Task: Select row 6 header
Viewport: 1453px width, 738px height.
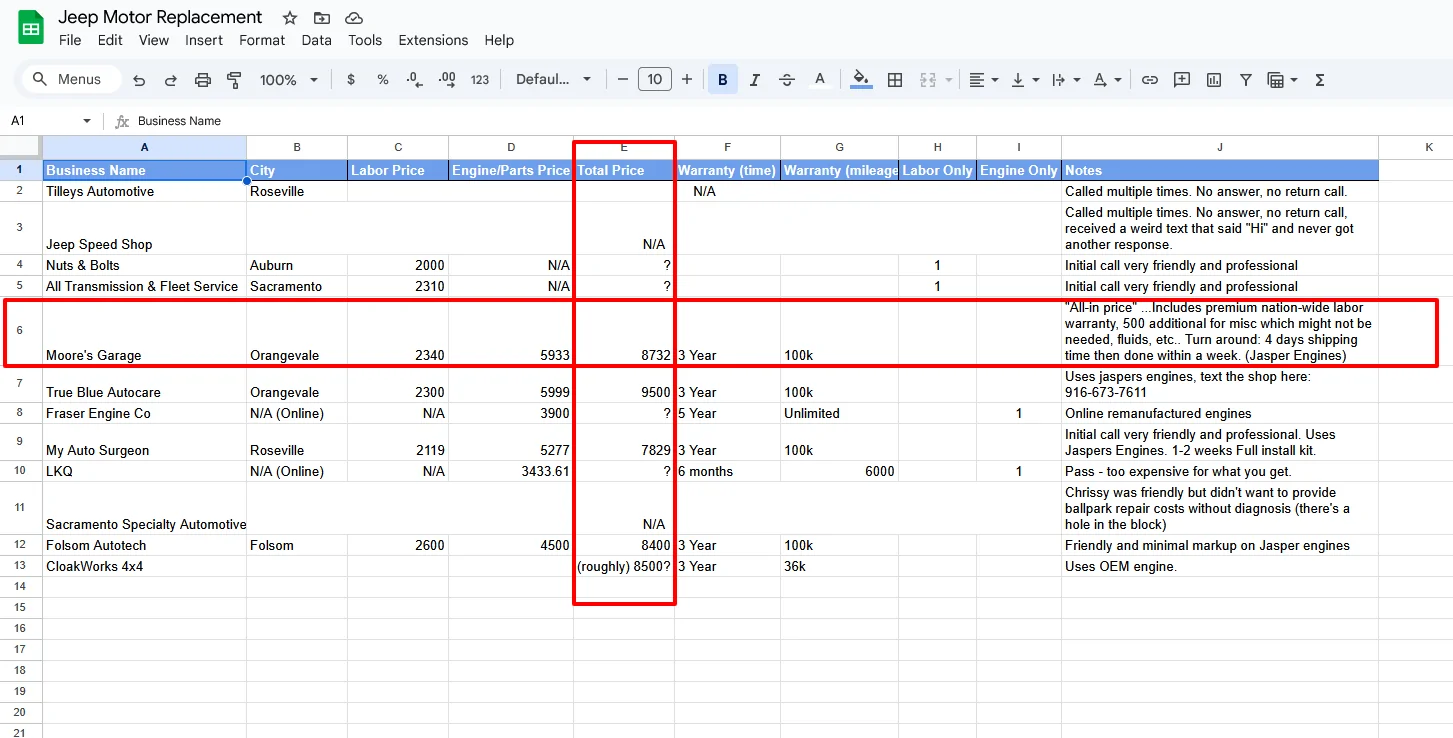Action: point(21,331)
